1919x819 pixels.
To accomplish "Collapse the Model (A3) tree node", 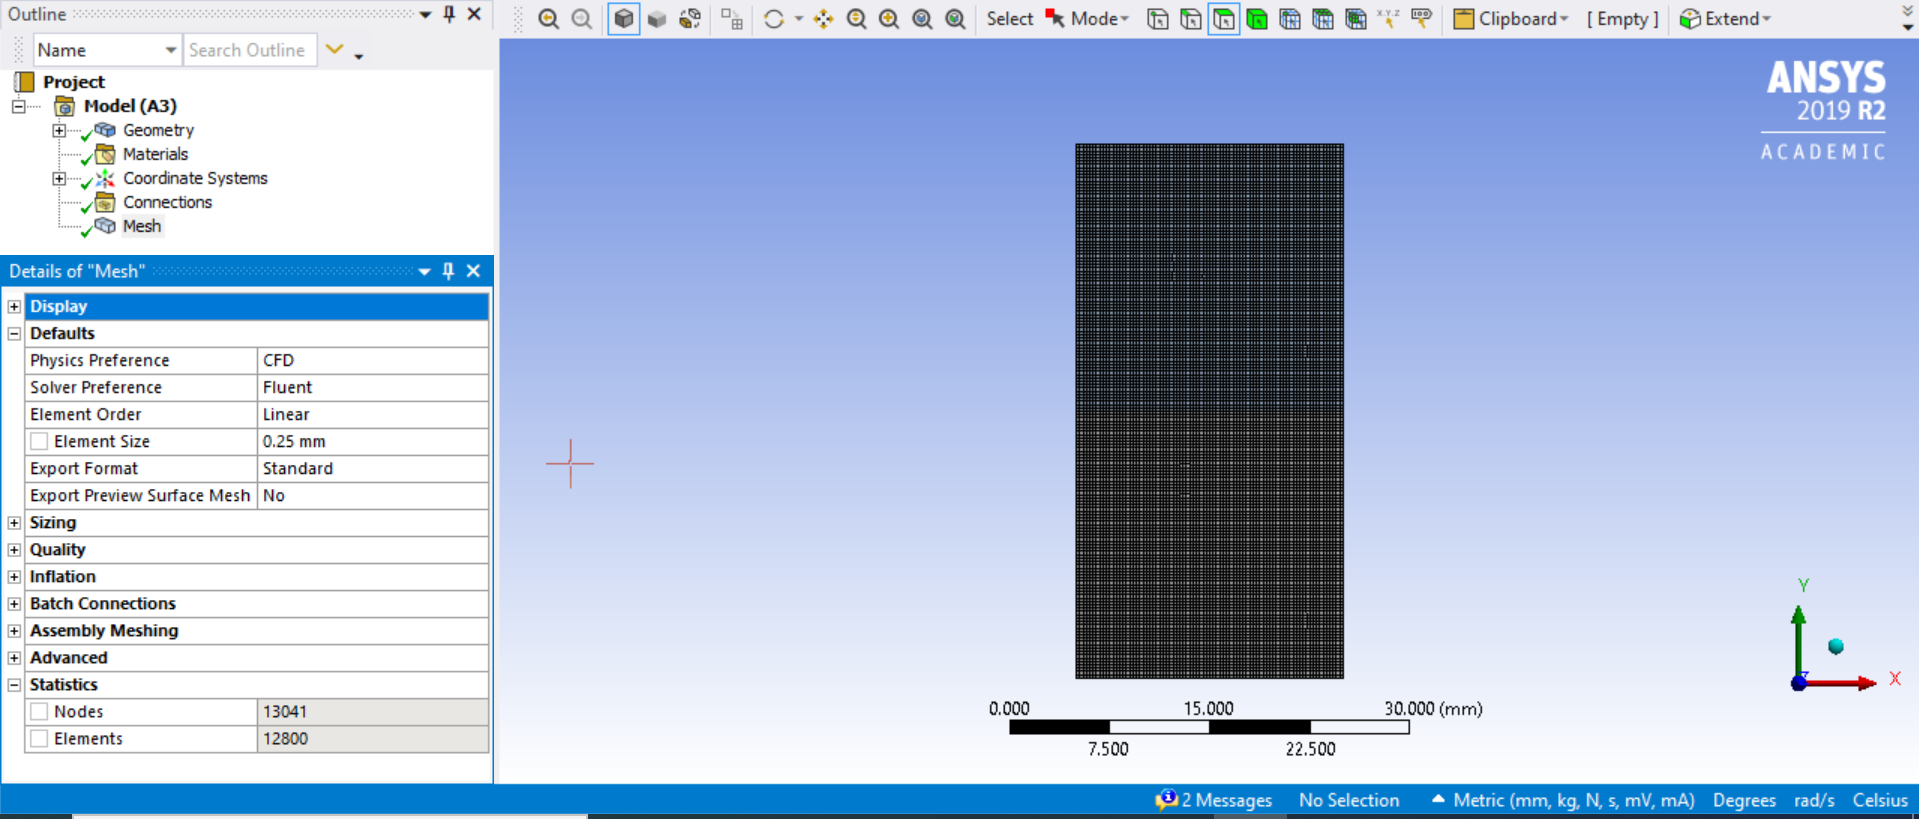I will click(18, 106).
